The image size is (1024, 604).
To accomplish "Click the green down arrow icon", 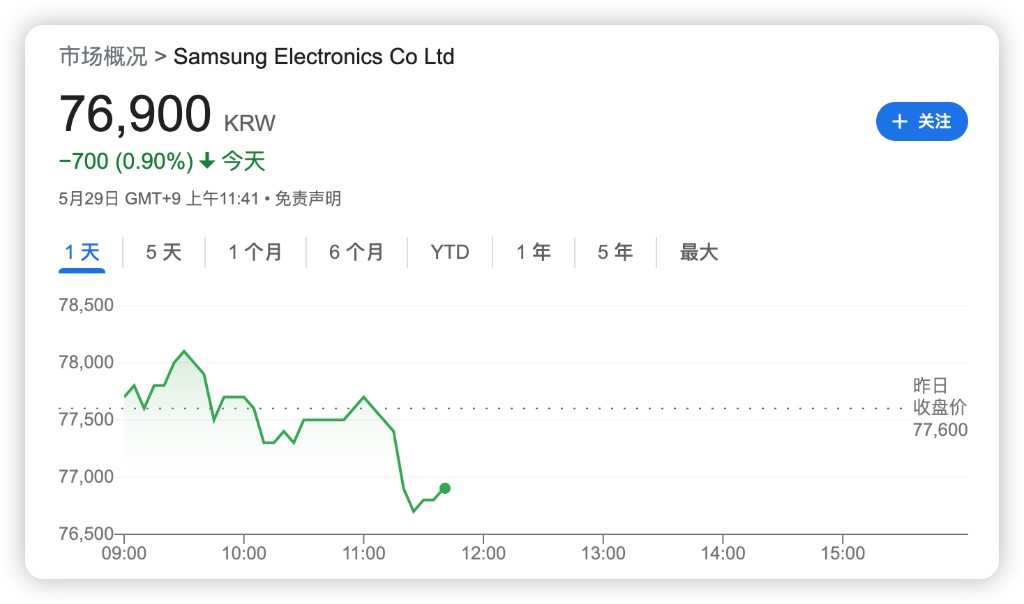I will [x=207, y=161].
